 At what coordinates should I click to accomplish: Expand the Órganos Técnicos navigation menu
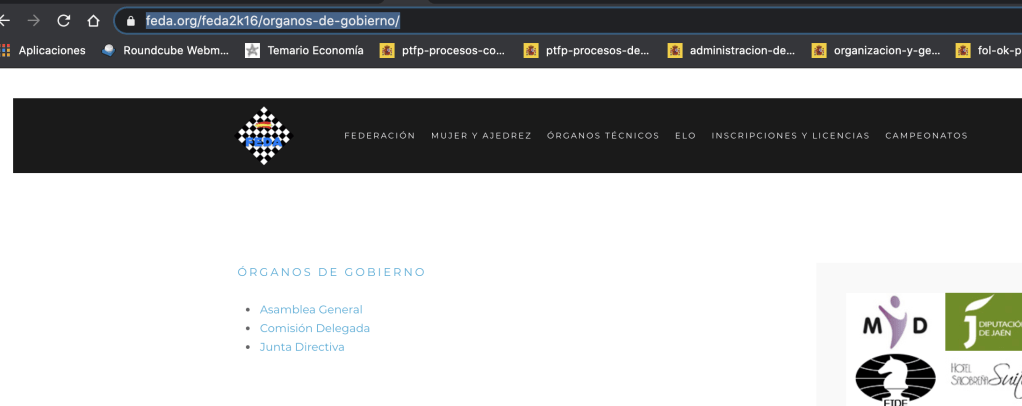pyautogui.click(x=603, y=136)
